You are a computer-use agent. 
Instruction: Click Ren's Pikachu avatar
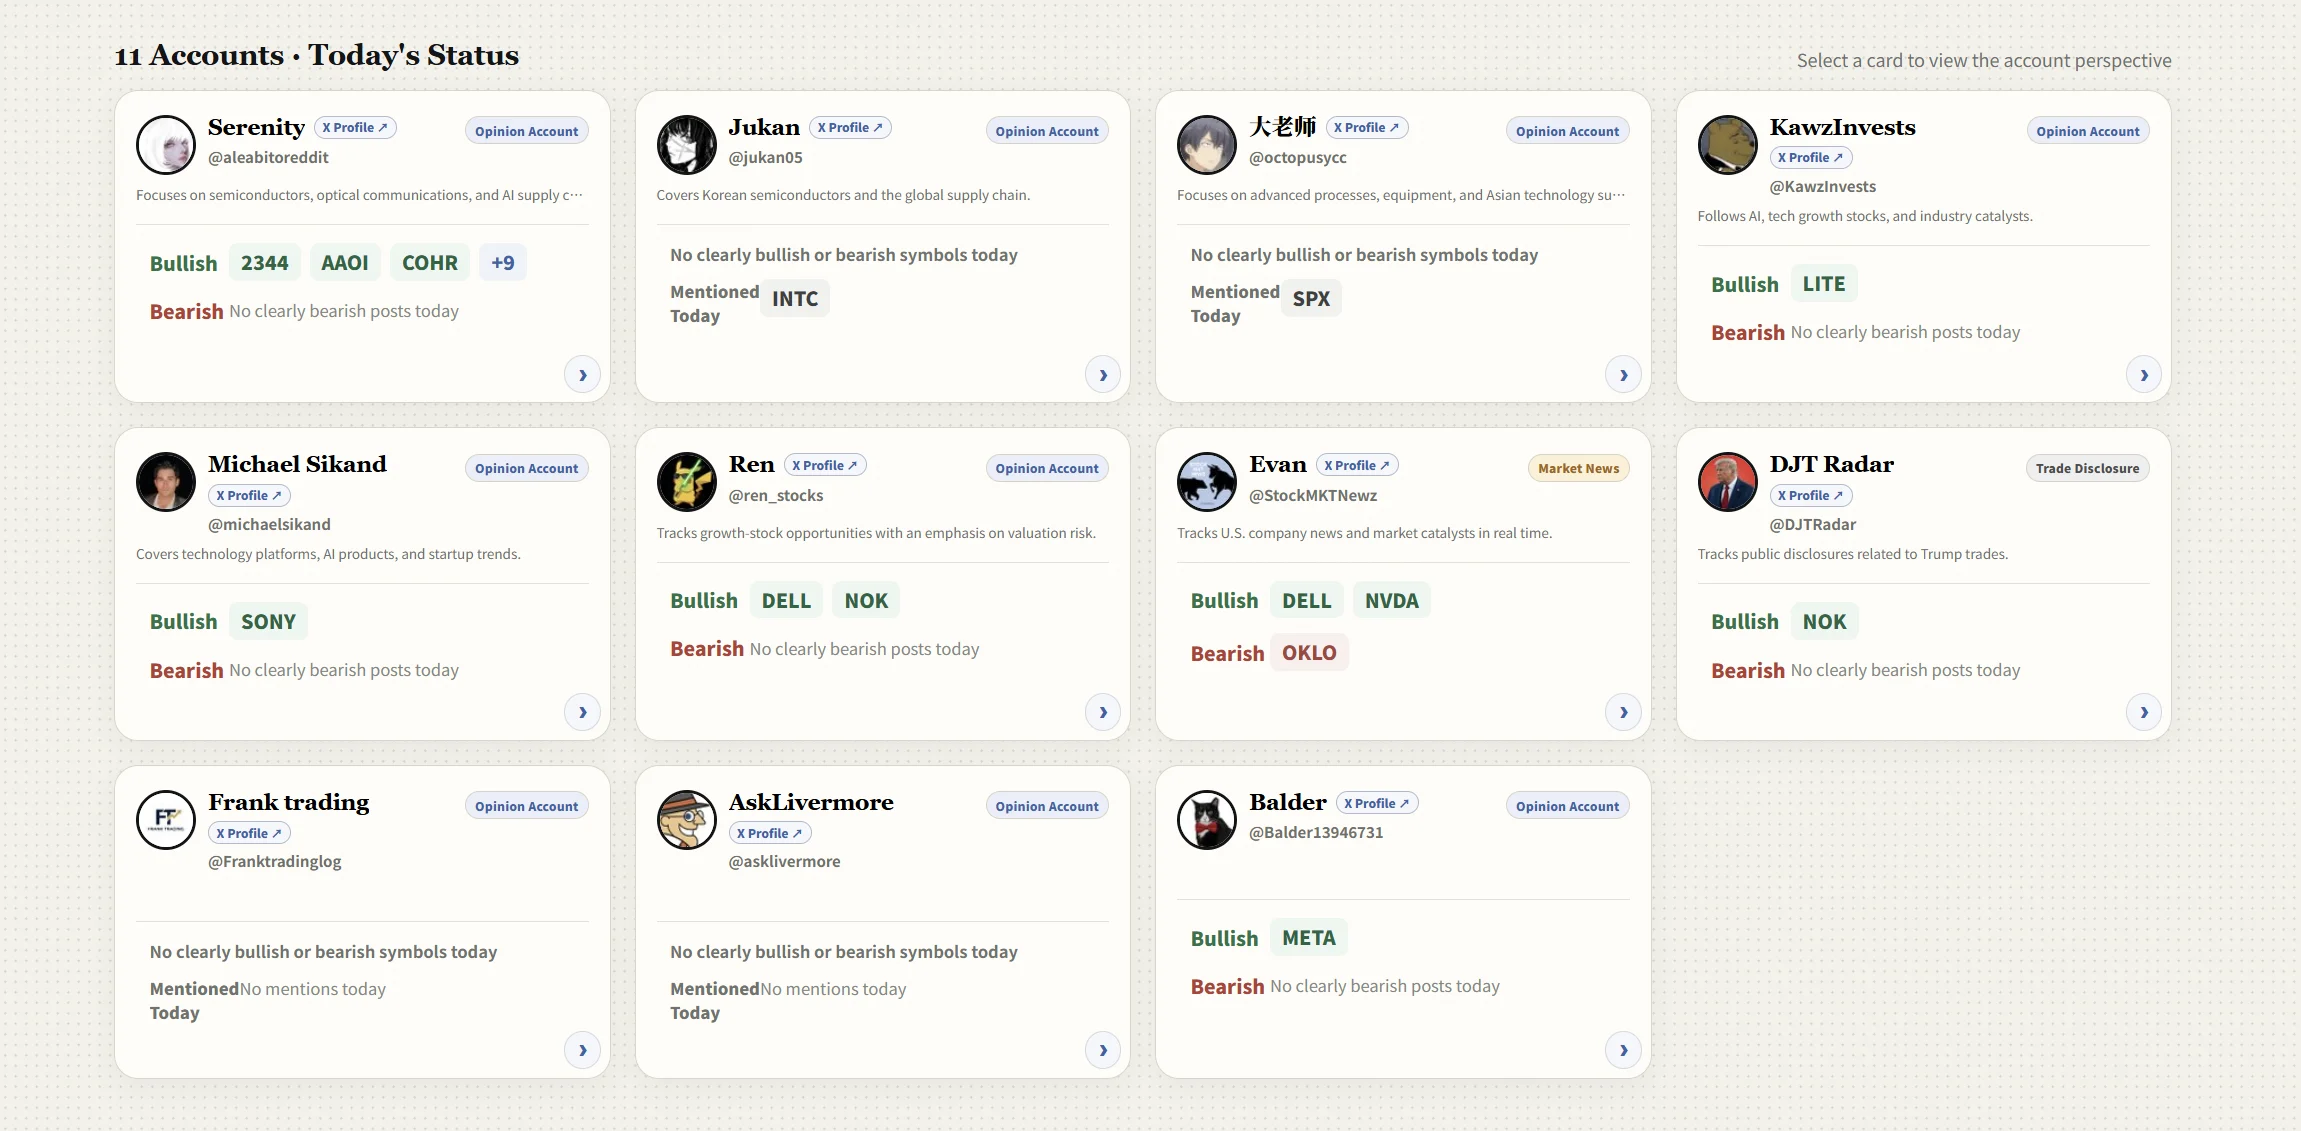tap(687, 482)
